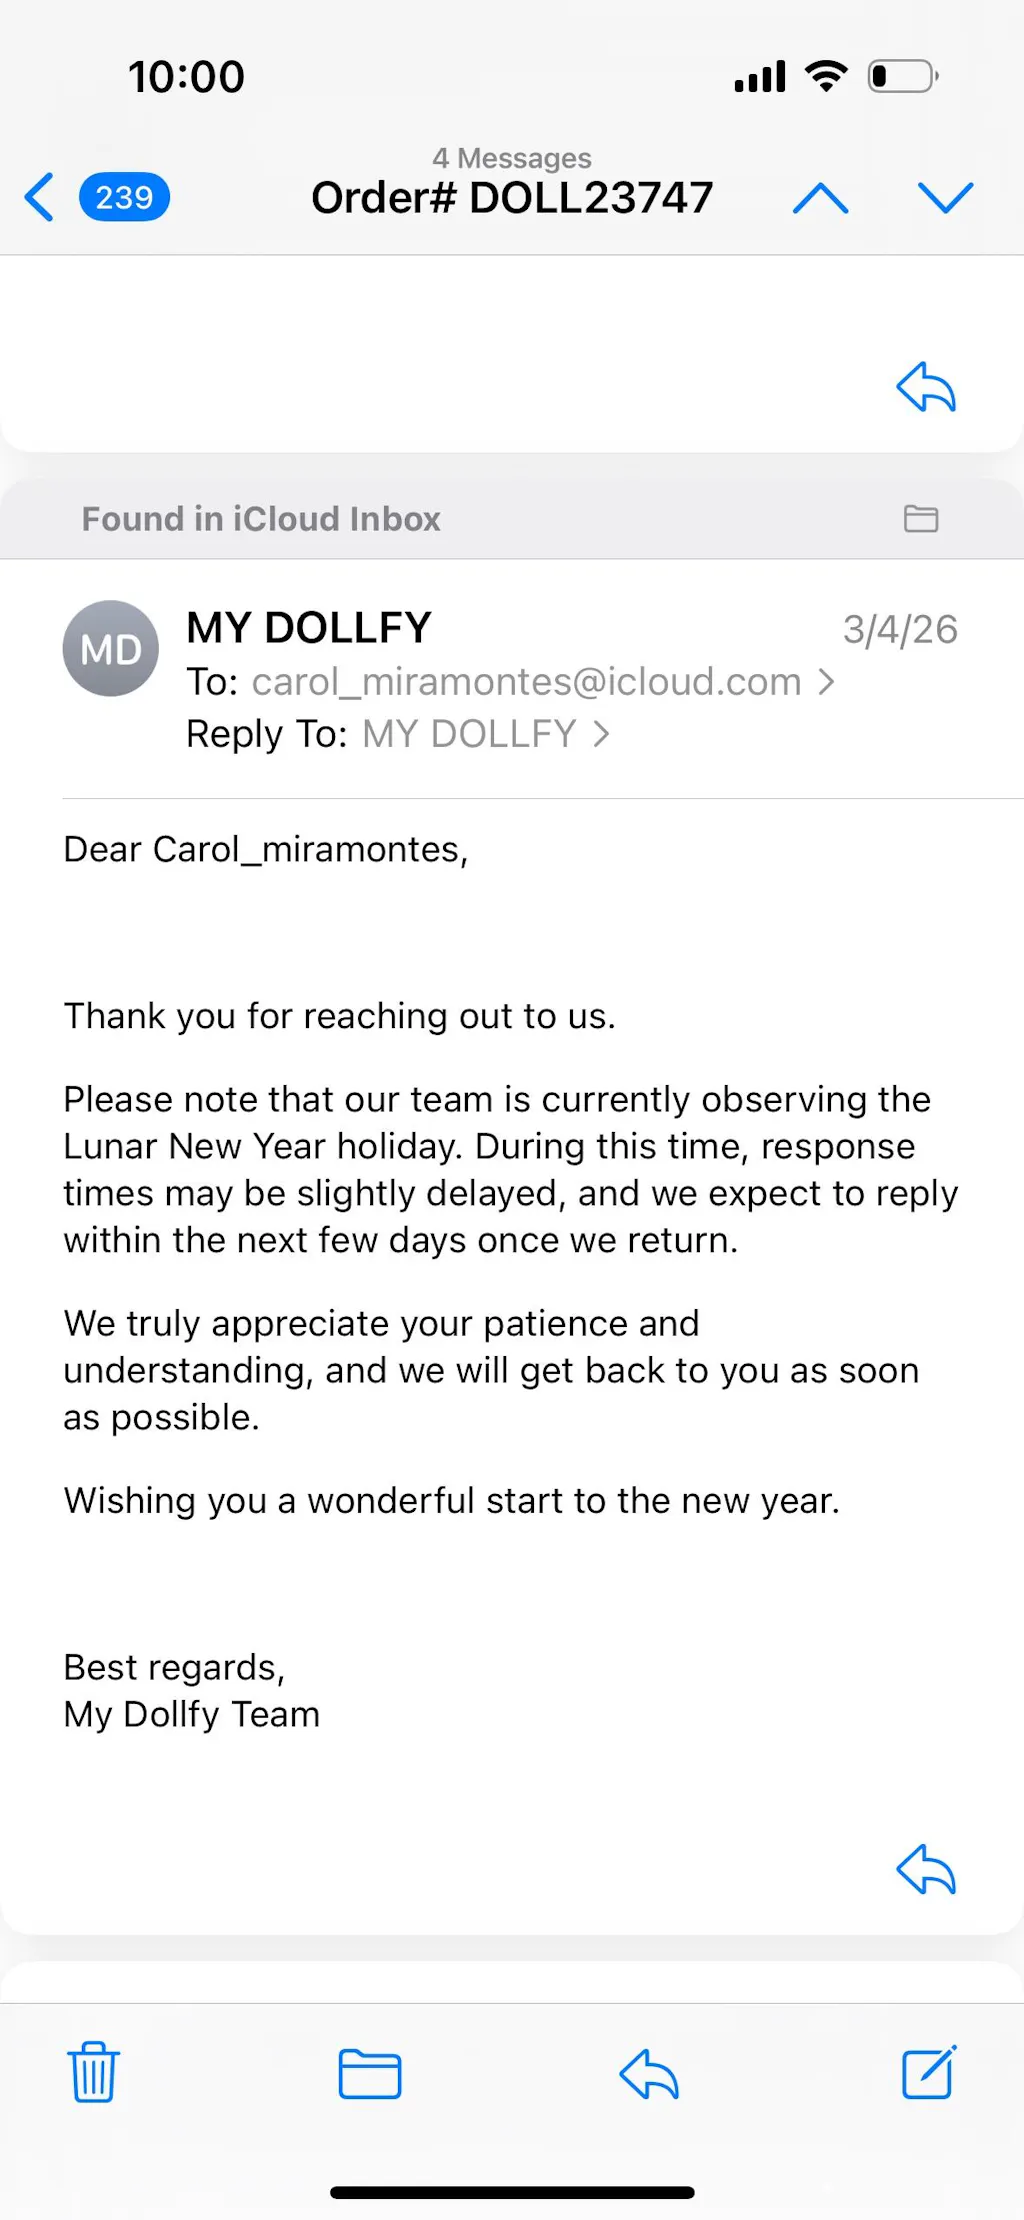Tap reply arrow below My Dollfy Team signature
Screen dimensions: 1024x2220
pyautogui.click(x=926, y=1869)
